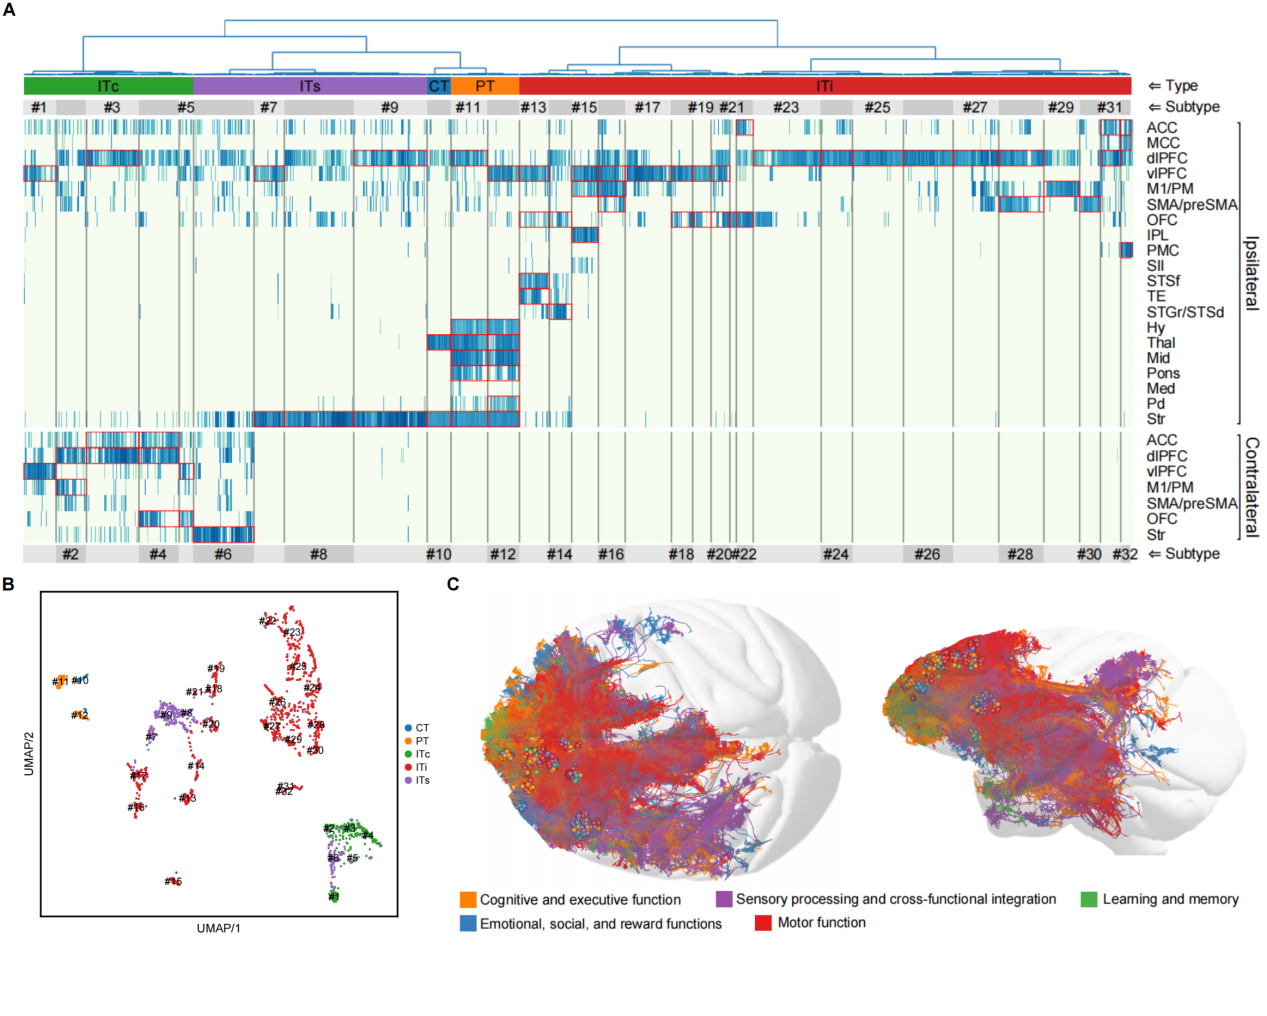Image resolution: width=1267 pixels, height=1016 pixels.
Task: Click the Thal row label
Action: click(x=1160, y=343)
